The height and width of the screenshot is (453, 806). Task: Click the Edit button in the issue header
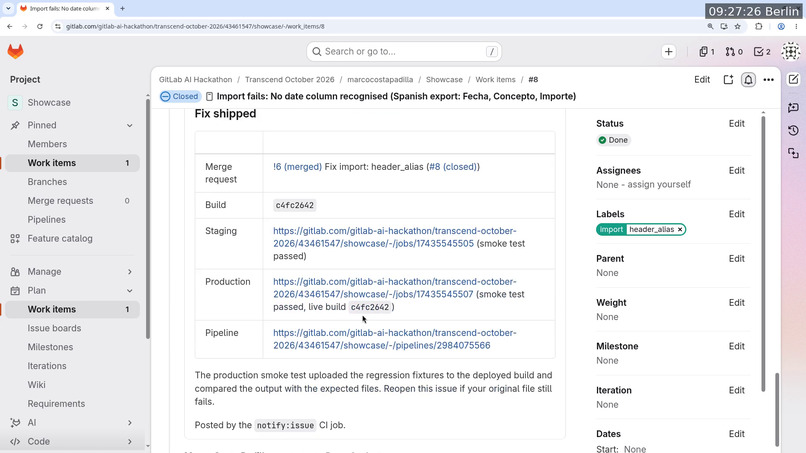(x=702, y=80)
